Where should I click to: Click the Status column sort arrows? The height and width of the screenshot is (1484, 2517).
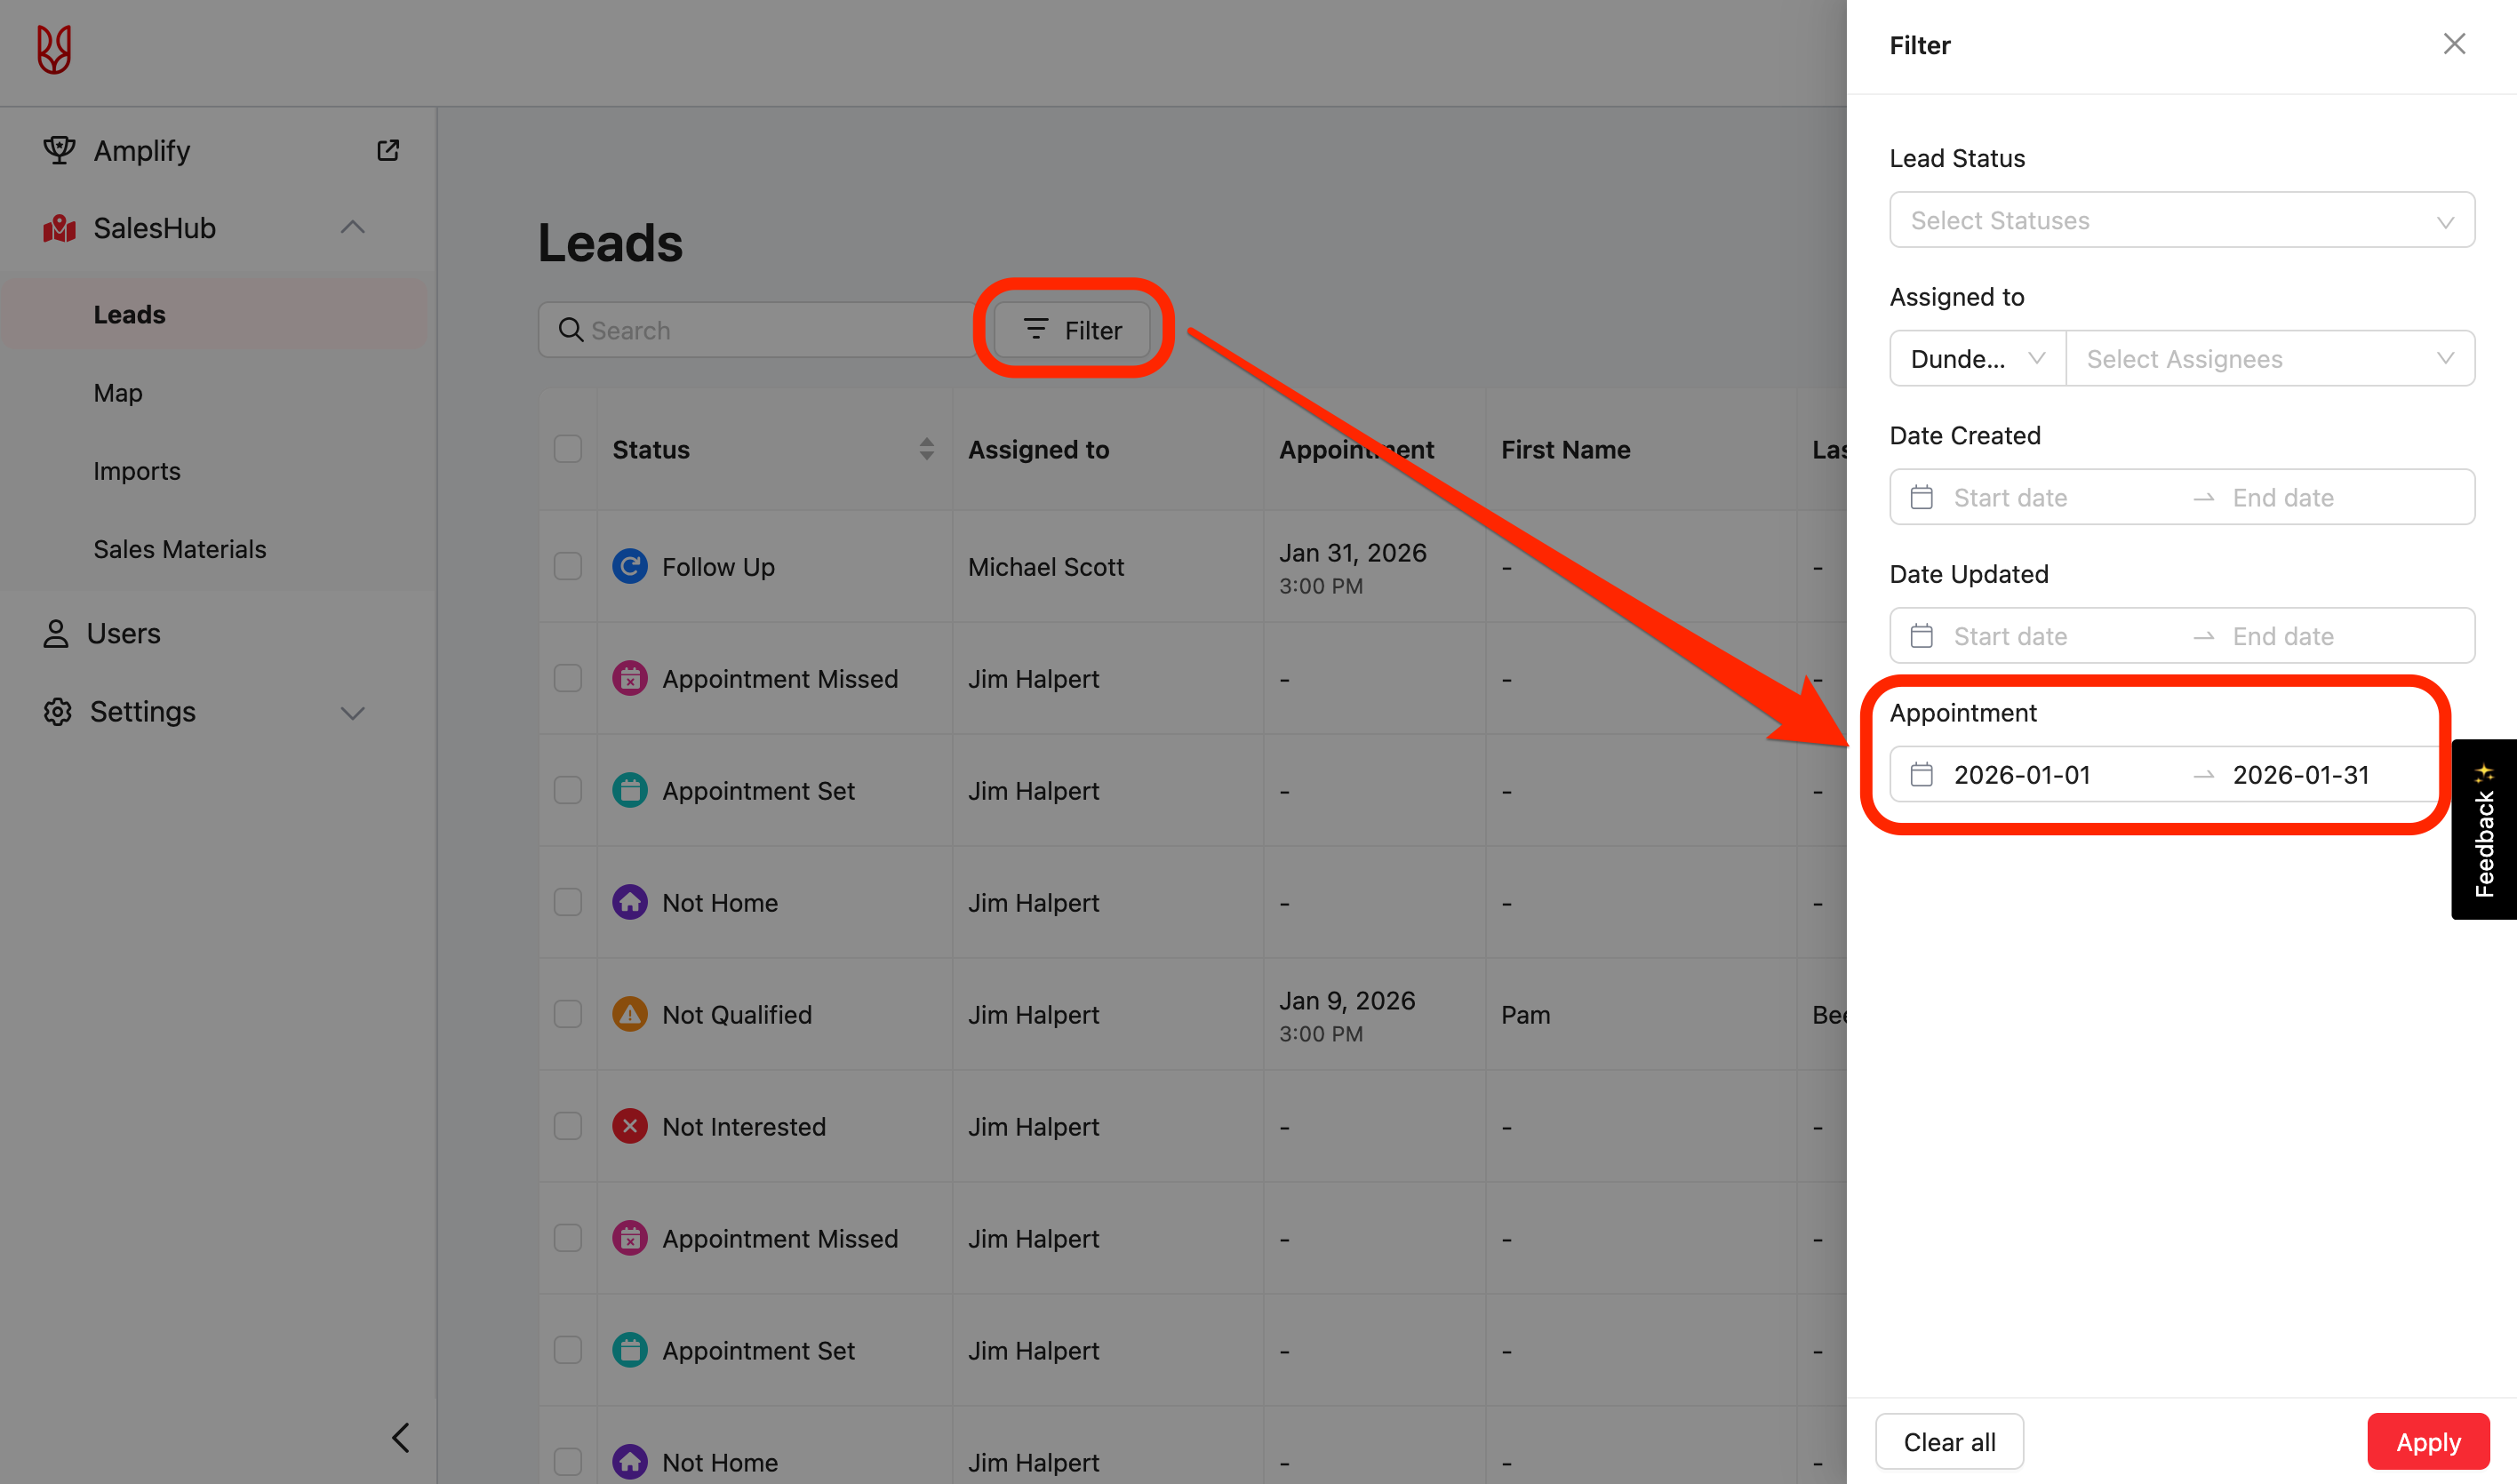tap(926, 449)
